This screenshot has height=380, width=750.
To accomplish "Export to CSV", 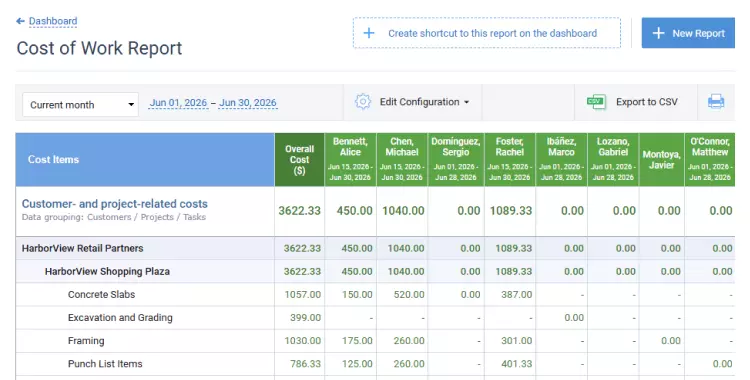I will (x=647, y=102).
